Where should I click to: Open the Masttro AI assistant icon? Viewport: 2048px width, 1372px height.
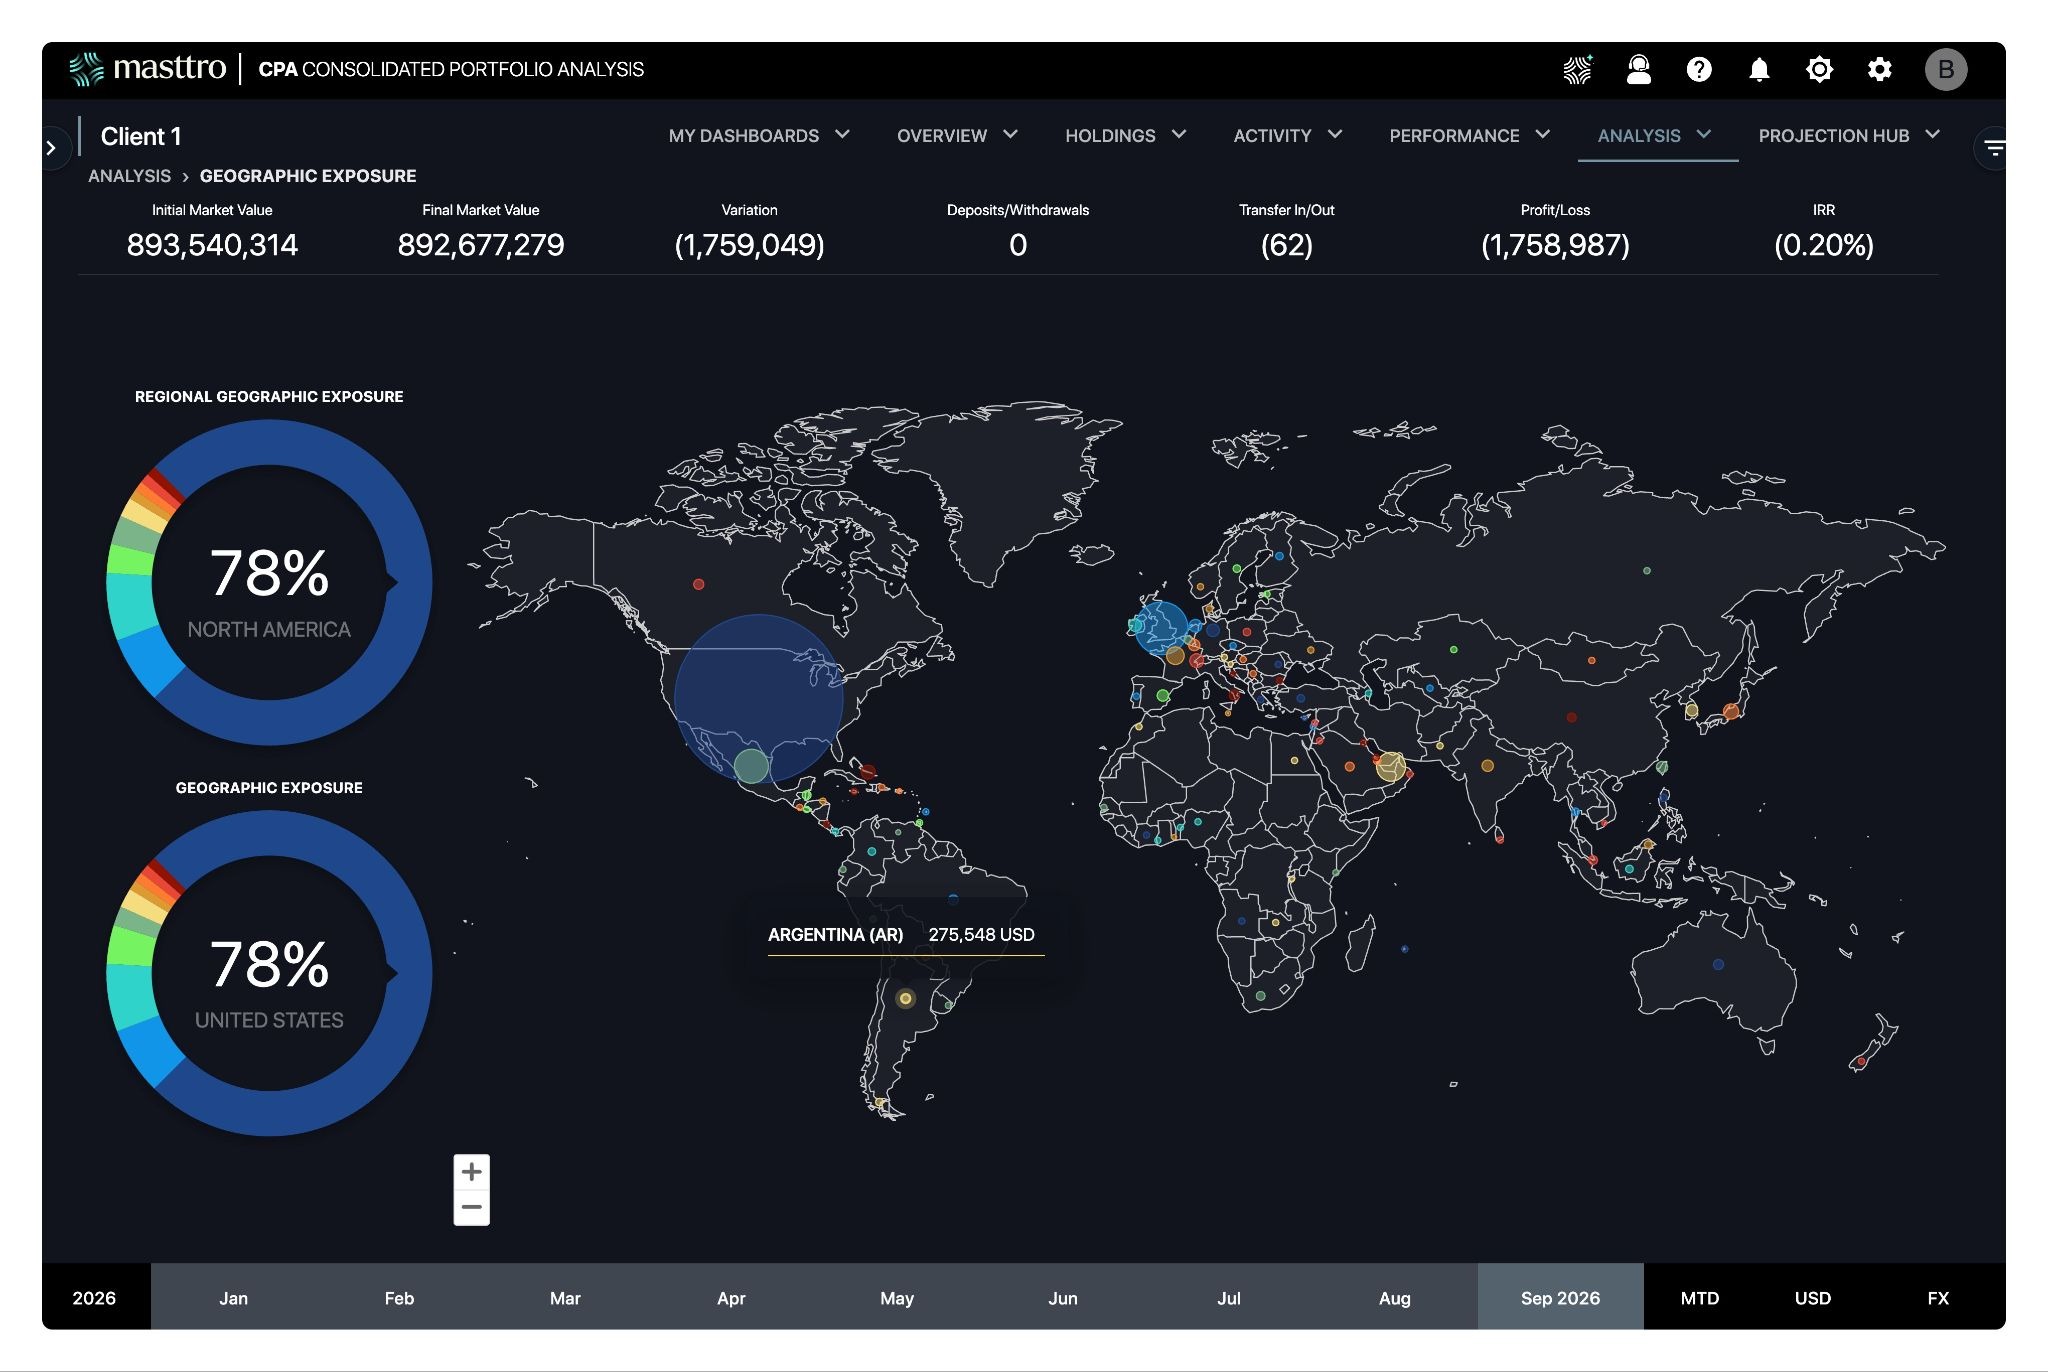click(1578, 69)
